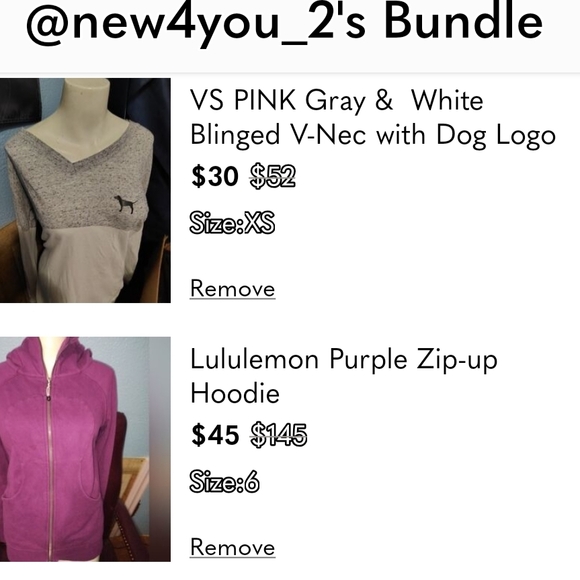
Task: Click the crossed-out $52 original price
Action: 273,176
